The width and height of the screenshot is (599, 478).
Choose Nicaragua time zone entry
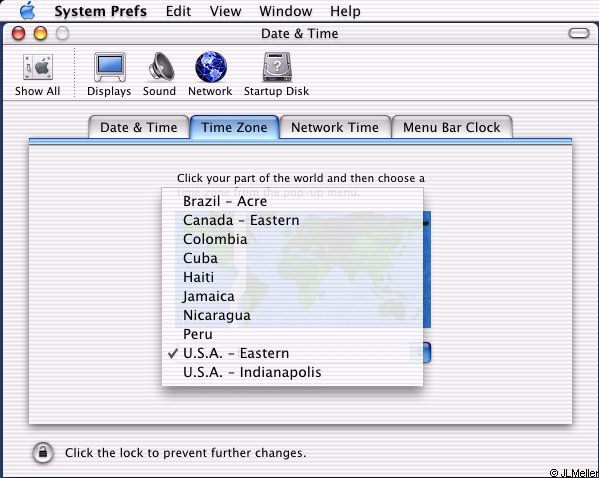pyautogui.click(x=292, y=315)
